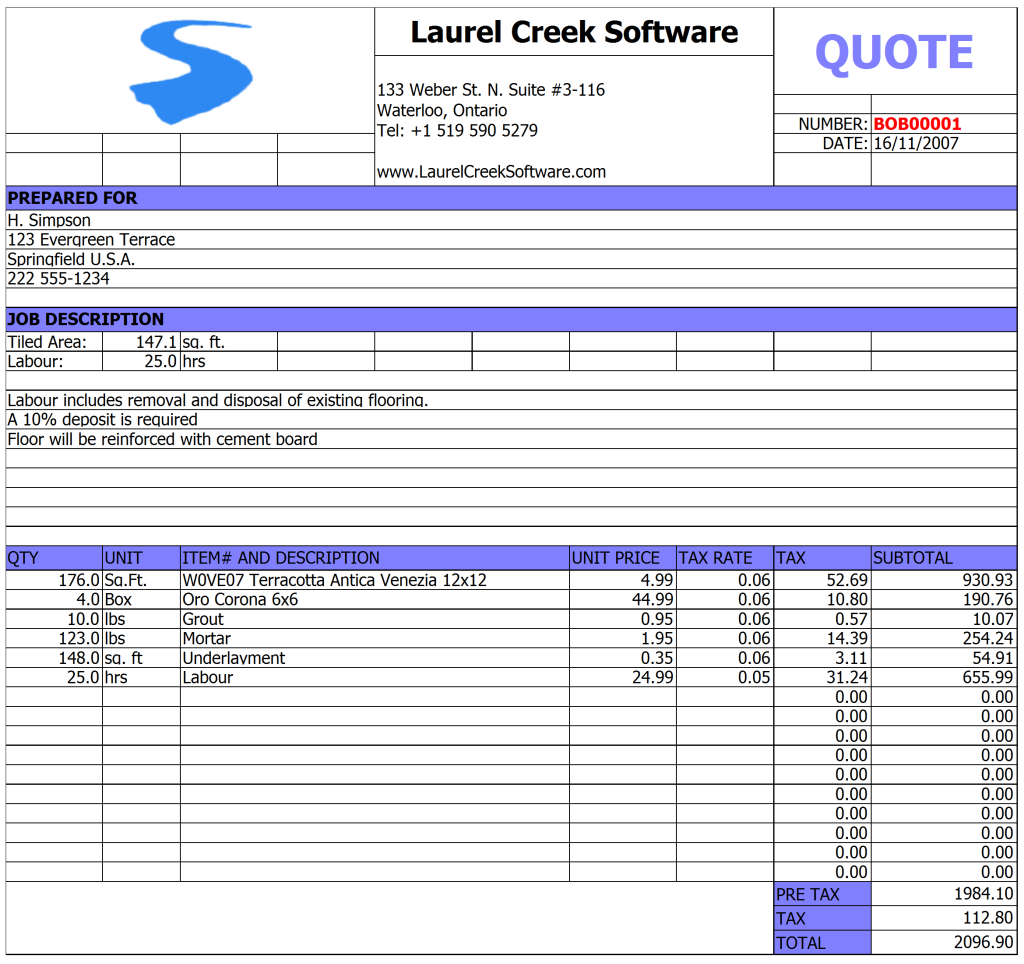The image size is (1024, 964).
Task: Click the JOB DESCRIPTION section header
Action: [x=85, y=319]
